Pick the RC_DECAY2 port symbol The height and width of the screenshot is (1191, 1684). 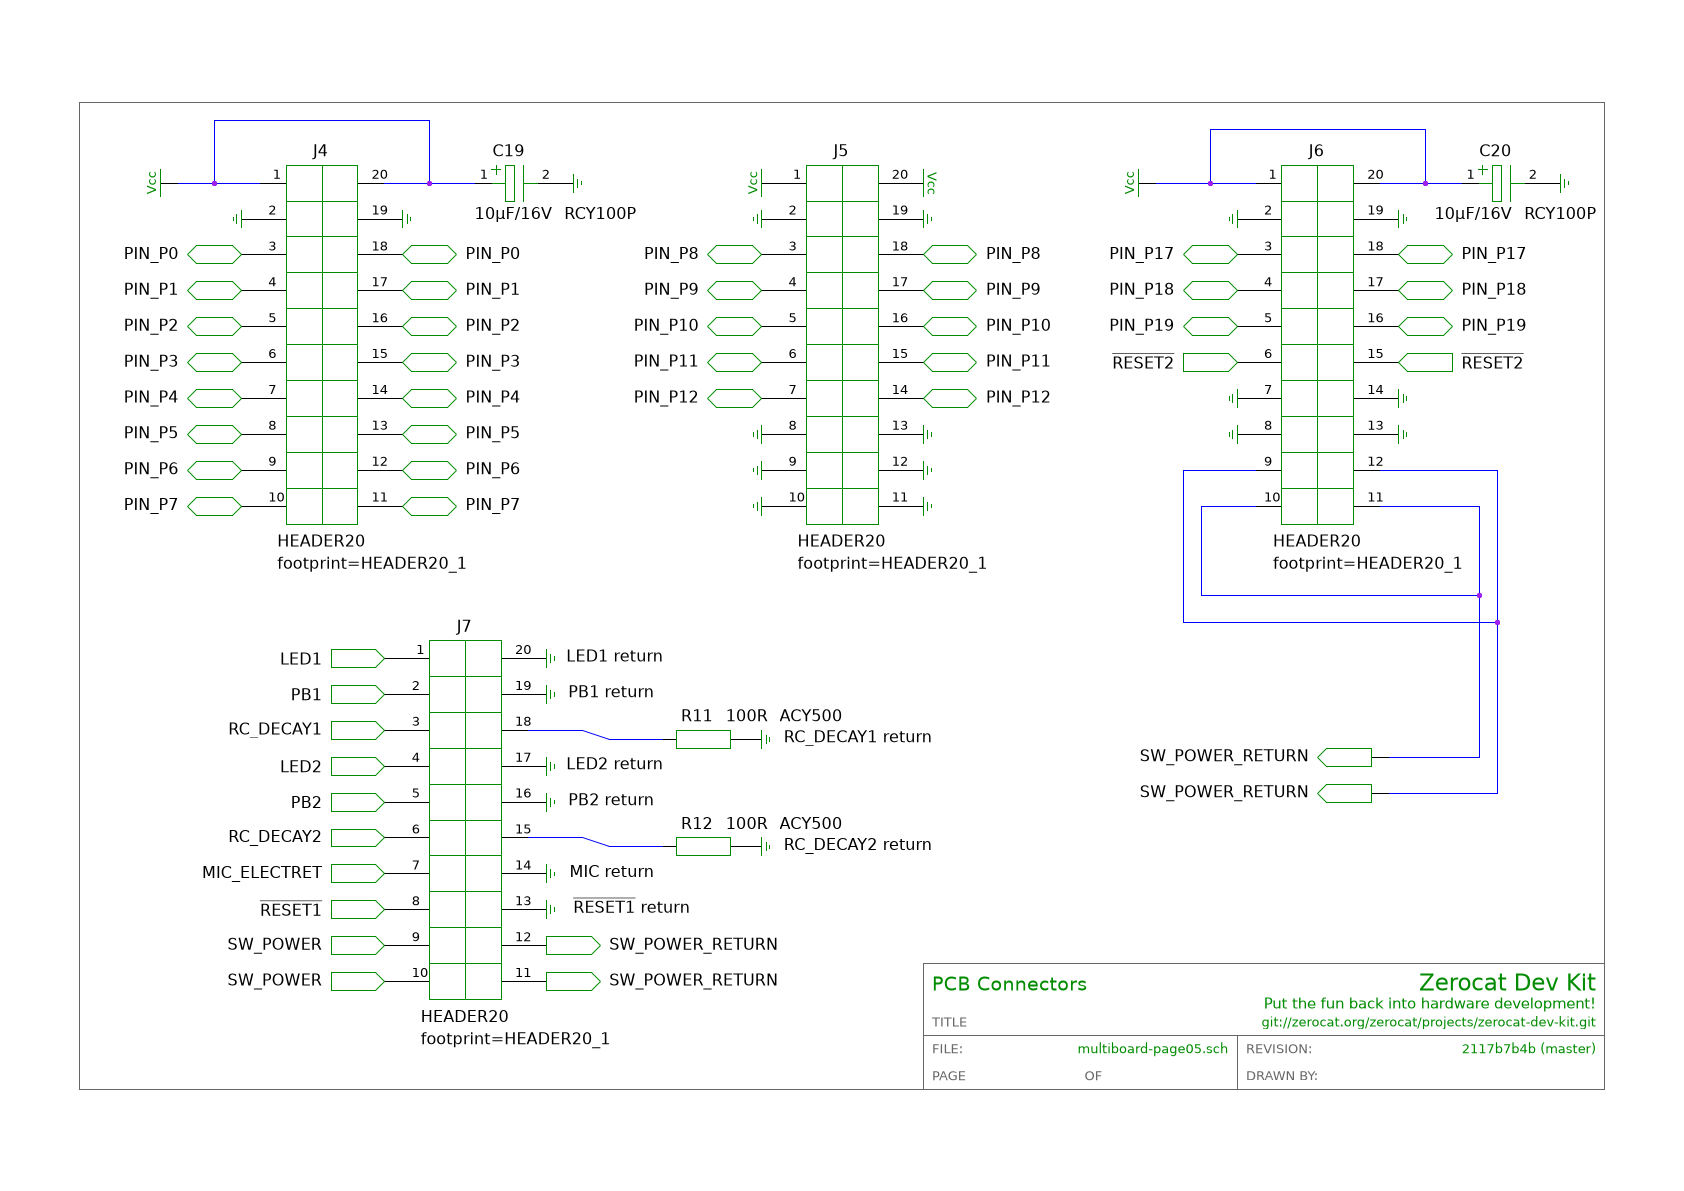coord(358,838)
